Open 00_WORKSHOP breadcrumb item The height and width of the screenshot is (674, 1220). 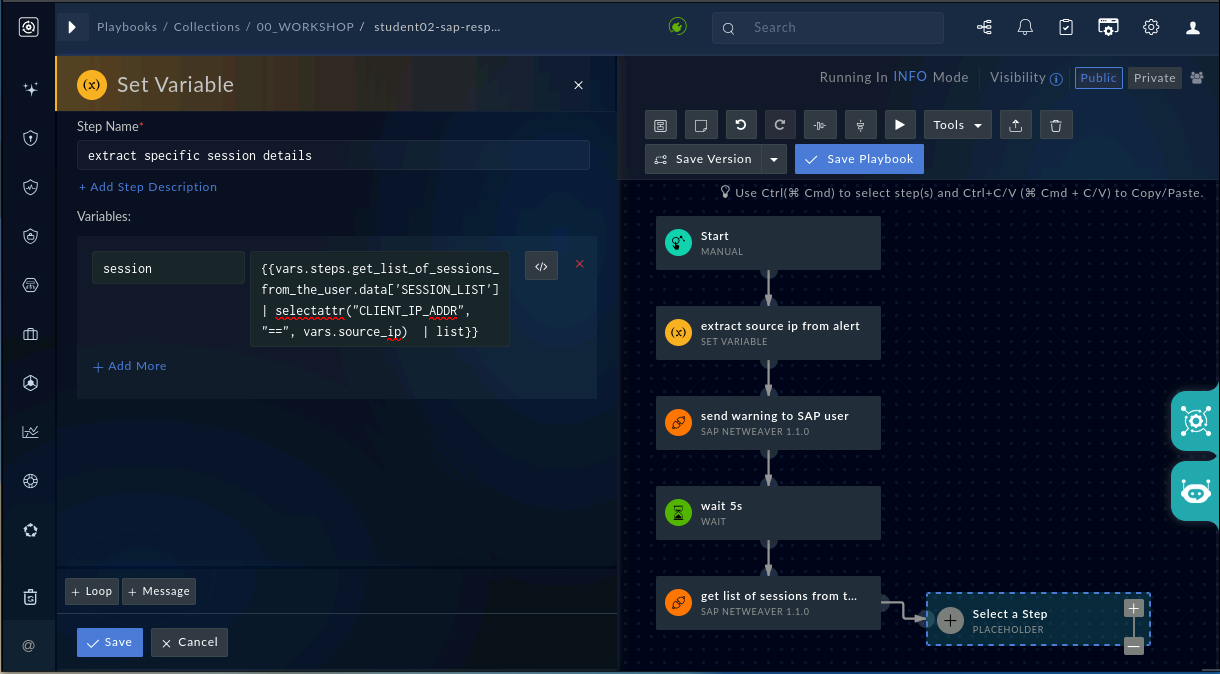pyautogui.click(x=306, y=27)
